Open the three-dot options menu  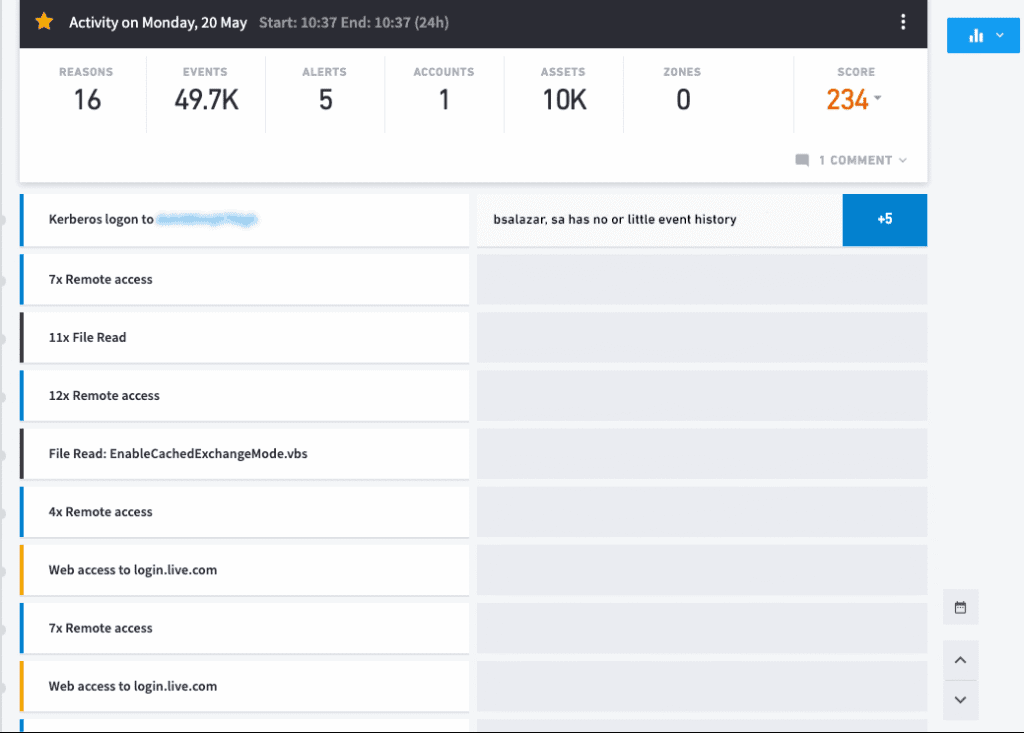coord(903,22)
